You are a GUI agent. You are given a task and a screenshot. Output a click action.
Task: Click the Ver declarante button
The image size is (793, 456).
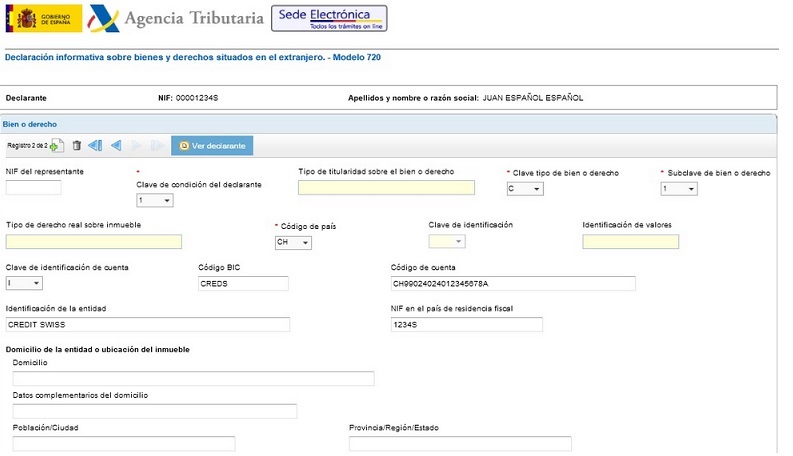(212, 146)
